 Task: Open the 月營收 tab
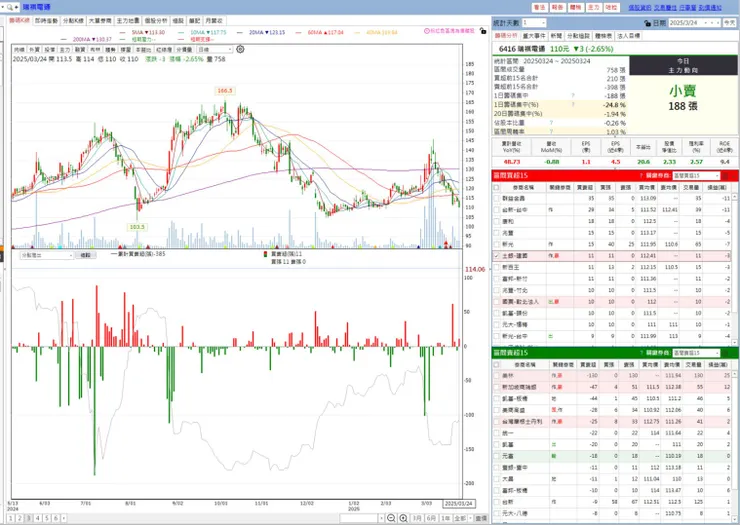point(214,21)
